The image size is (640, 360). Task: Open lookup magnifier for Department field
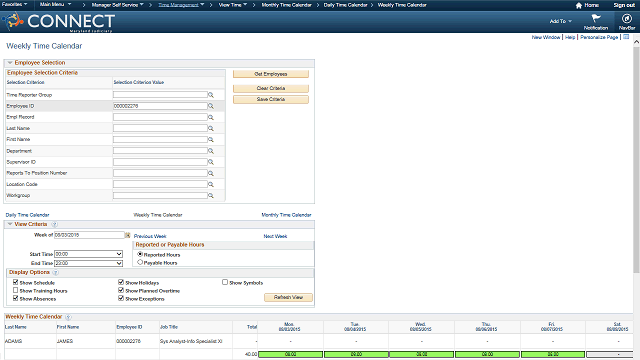[211, 151]
